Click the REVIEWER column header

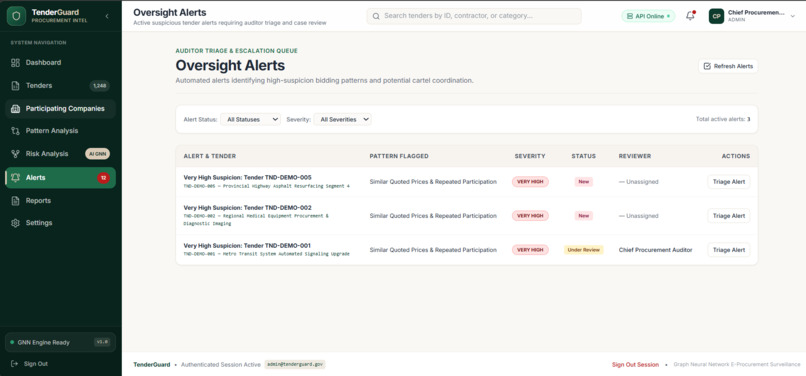click(x=635, y=156)
